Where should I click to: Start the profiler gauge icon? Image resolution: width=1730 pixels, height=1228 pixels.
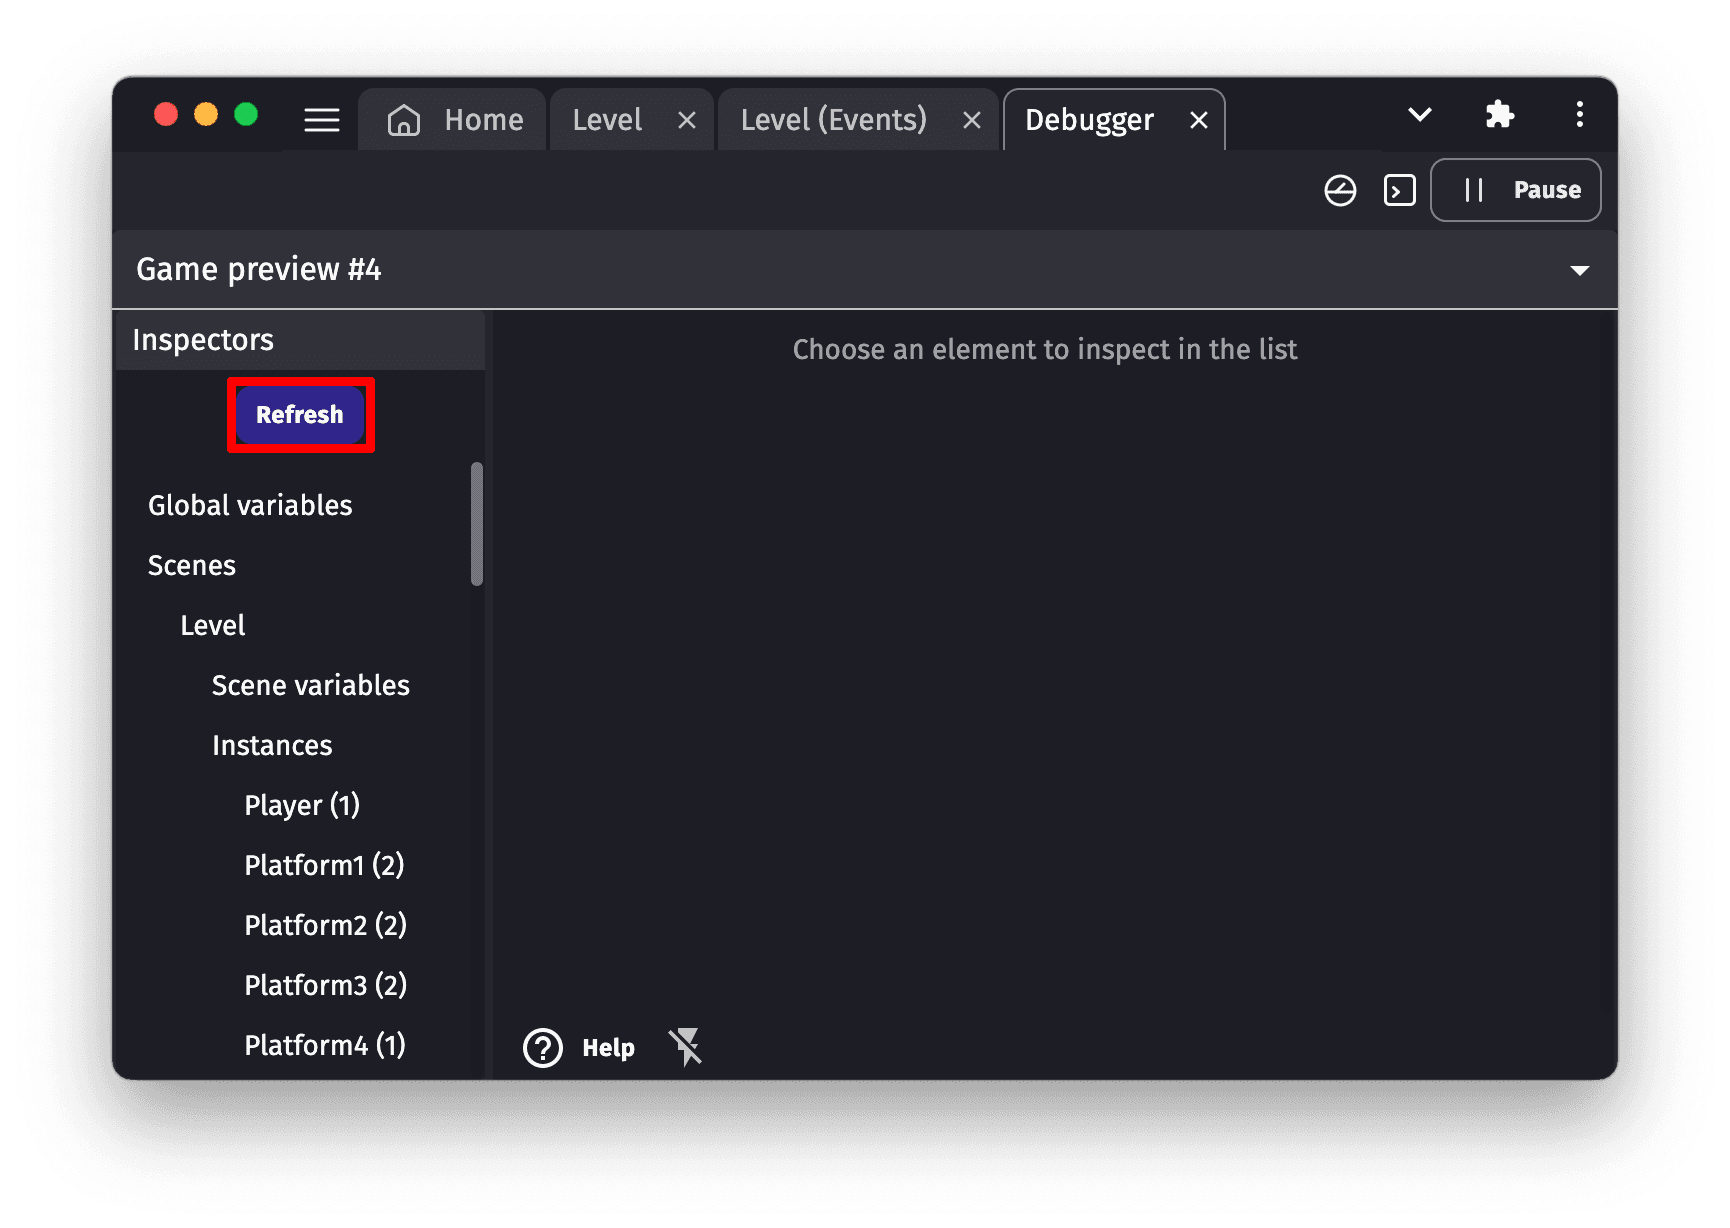[1340, 190]
